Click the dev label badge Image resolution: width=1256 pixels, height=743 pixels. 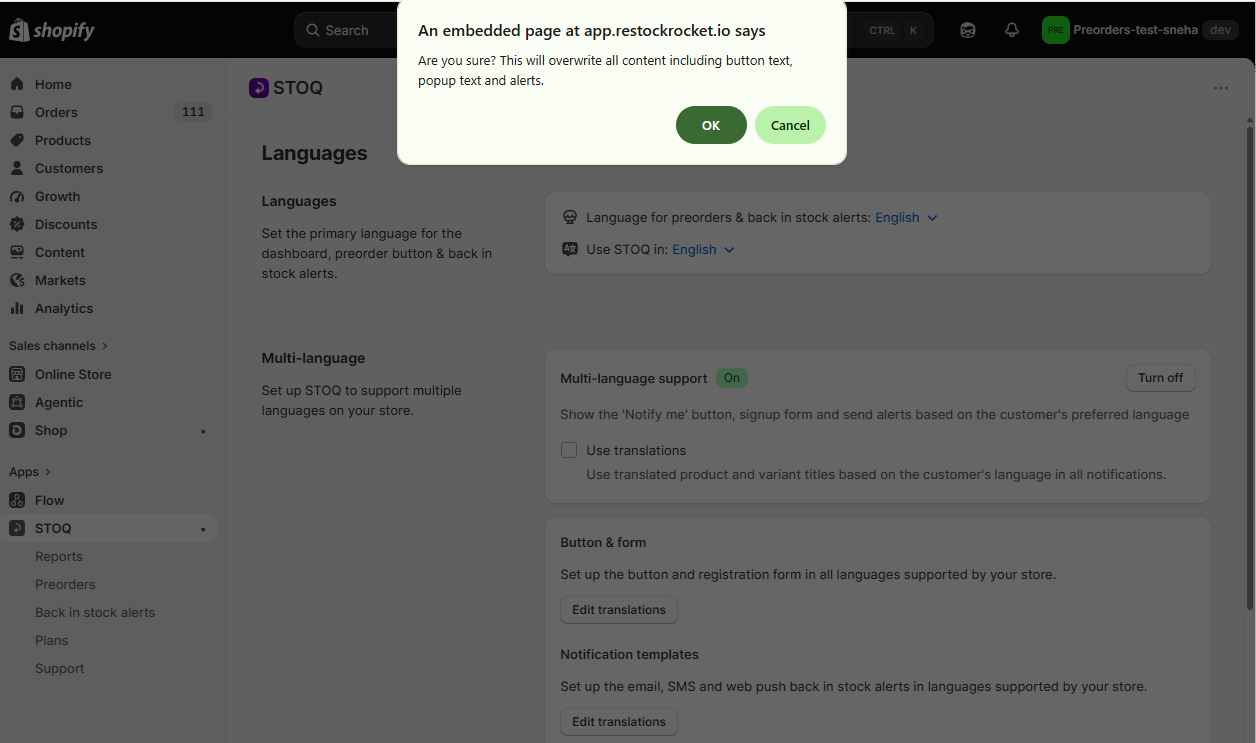1220,30
